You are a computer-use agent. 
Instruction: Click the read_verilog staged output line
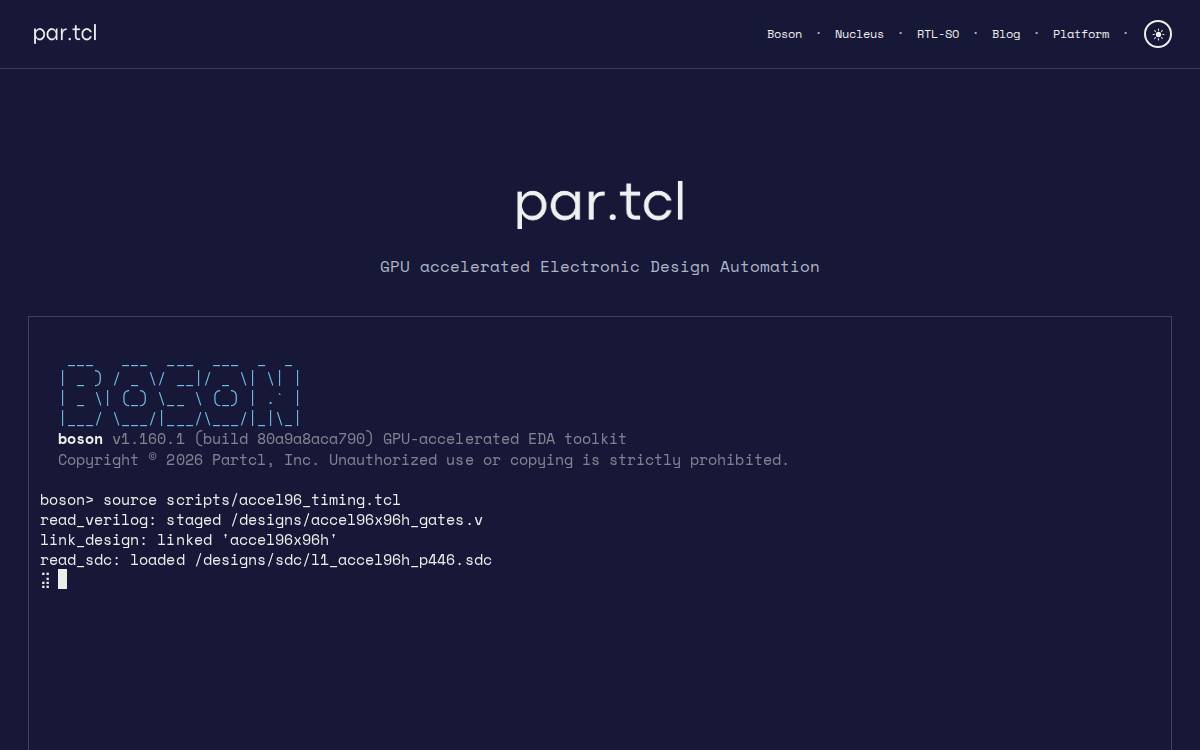[261, 520]
